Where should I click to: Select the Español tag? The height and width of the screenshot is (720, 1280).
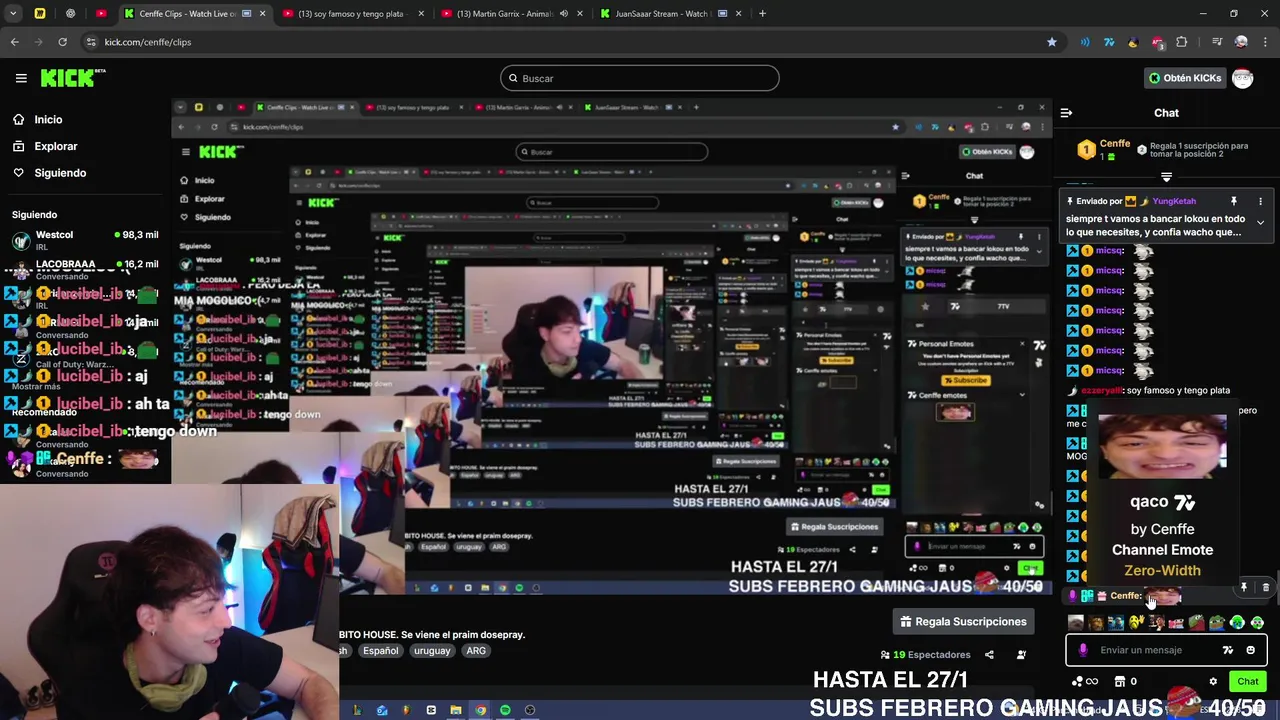click(380, 650)
